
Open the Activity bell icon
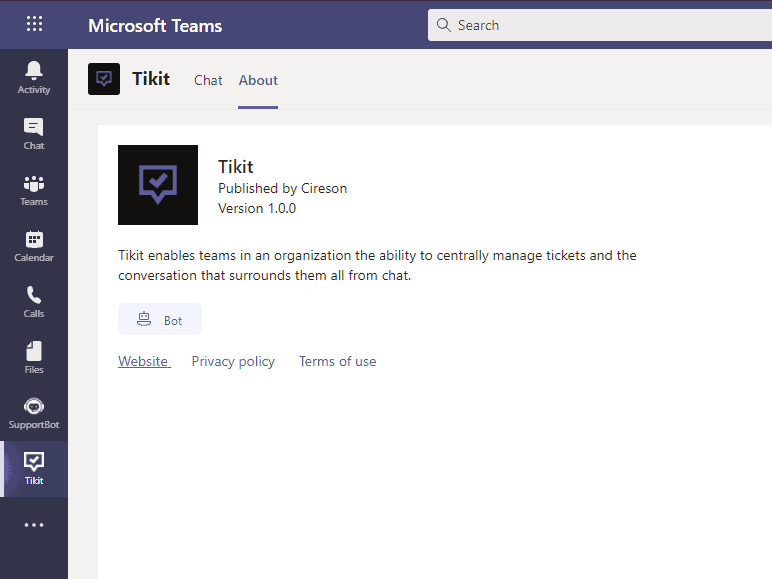pos(34,77)
